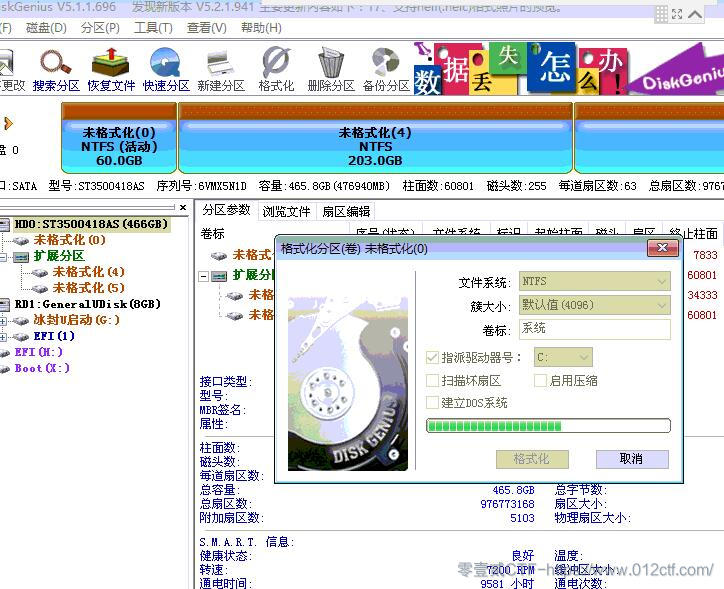This screenshot has height=589, width=724.
Task: Launch the 恢复文件 file recovery tool
Action: [x=111, y=70]
